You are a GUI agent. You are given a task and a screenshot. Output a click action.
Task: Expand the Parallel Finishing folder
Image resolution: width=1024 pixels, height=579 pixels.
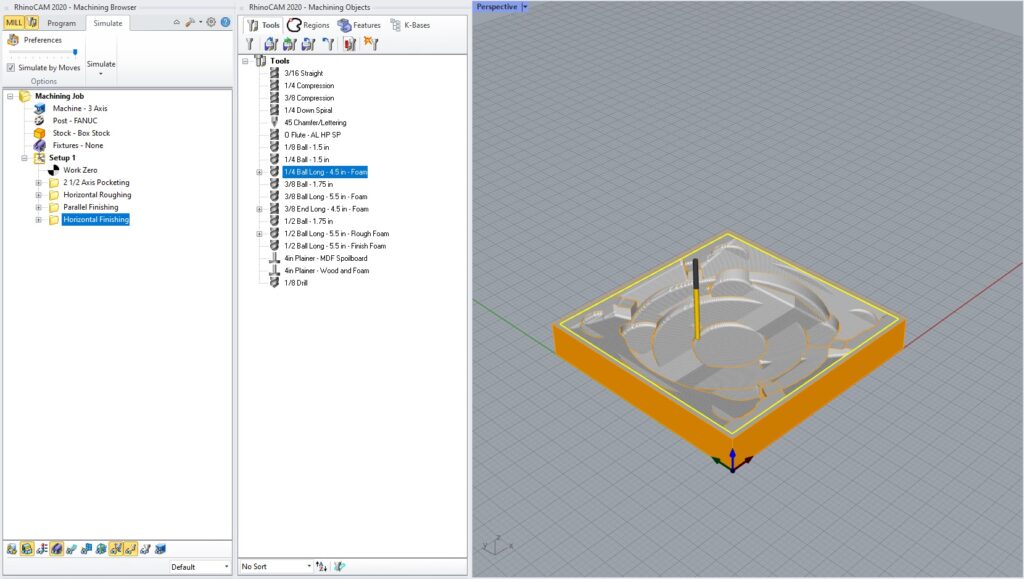[39, 208]
